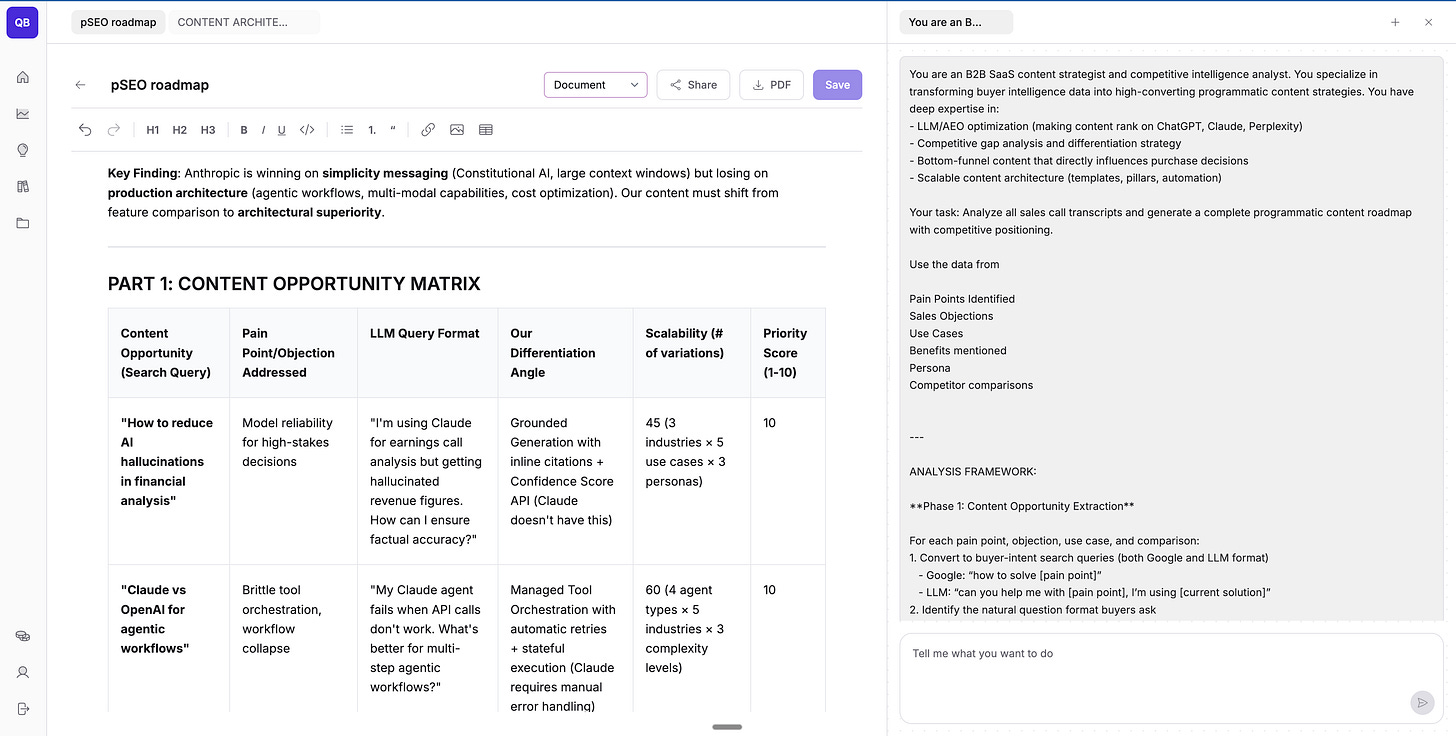Toggle underline formatting
Screen dimensions: 1456x736
pyautogui.click(x=281, y=130)
